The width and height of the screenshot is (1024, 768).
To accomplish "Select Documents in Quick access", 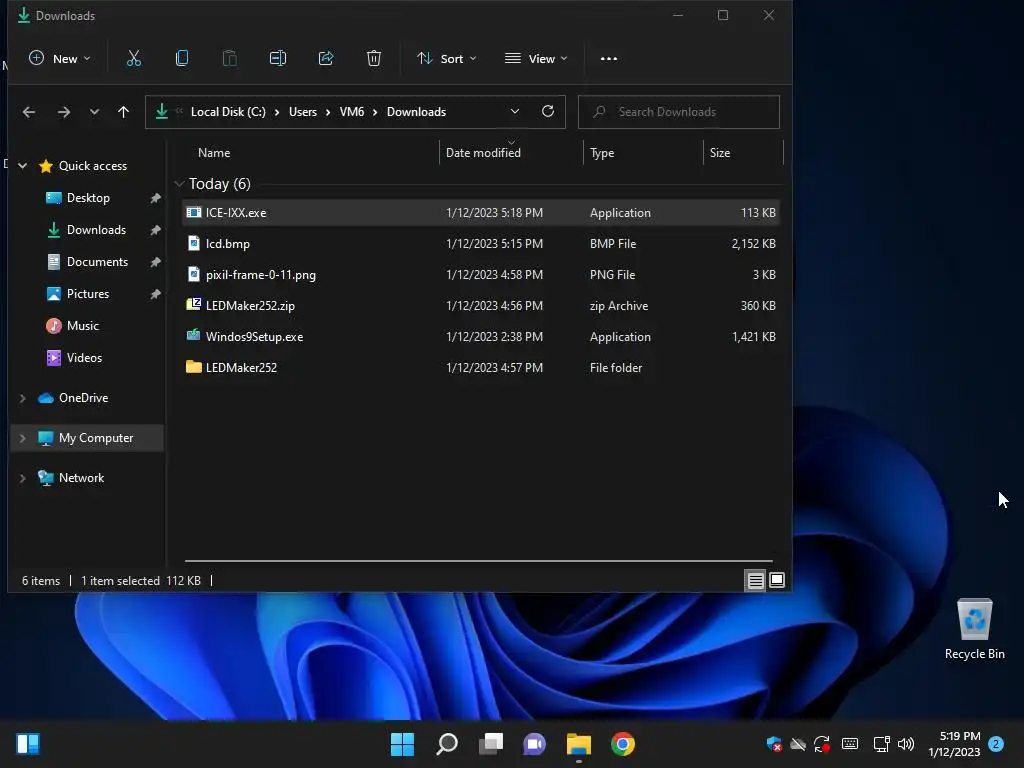I will click(97, 262).
